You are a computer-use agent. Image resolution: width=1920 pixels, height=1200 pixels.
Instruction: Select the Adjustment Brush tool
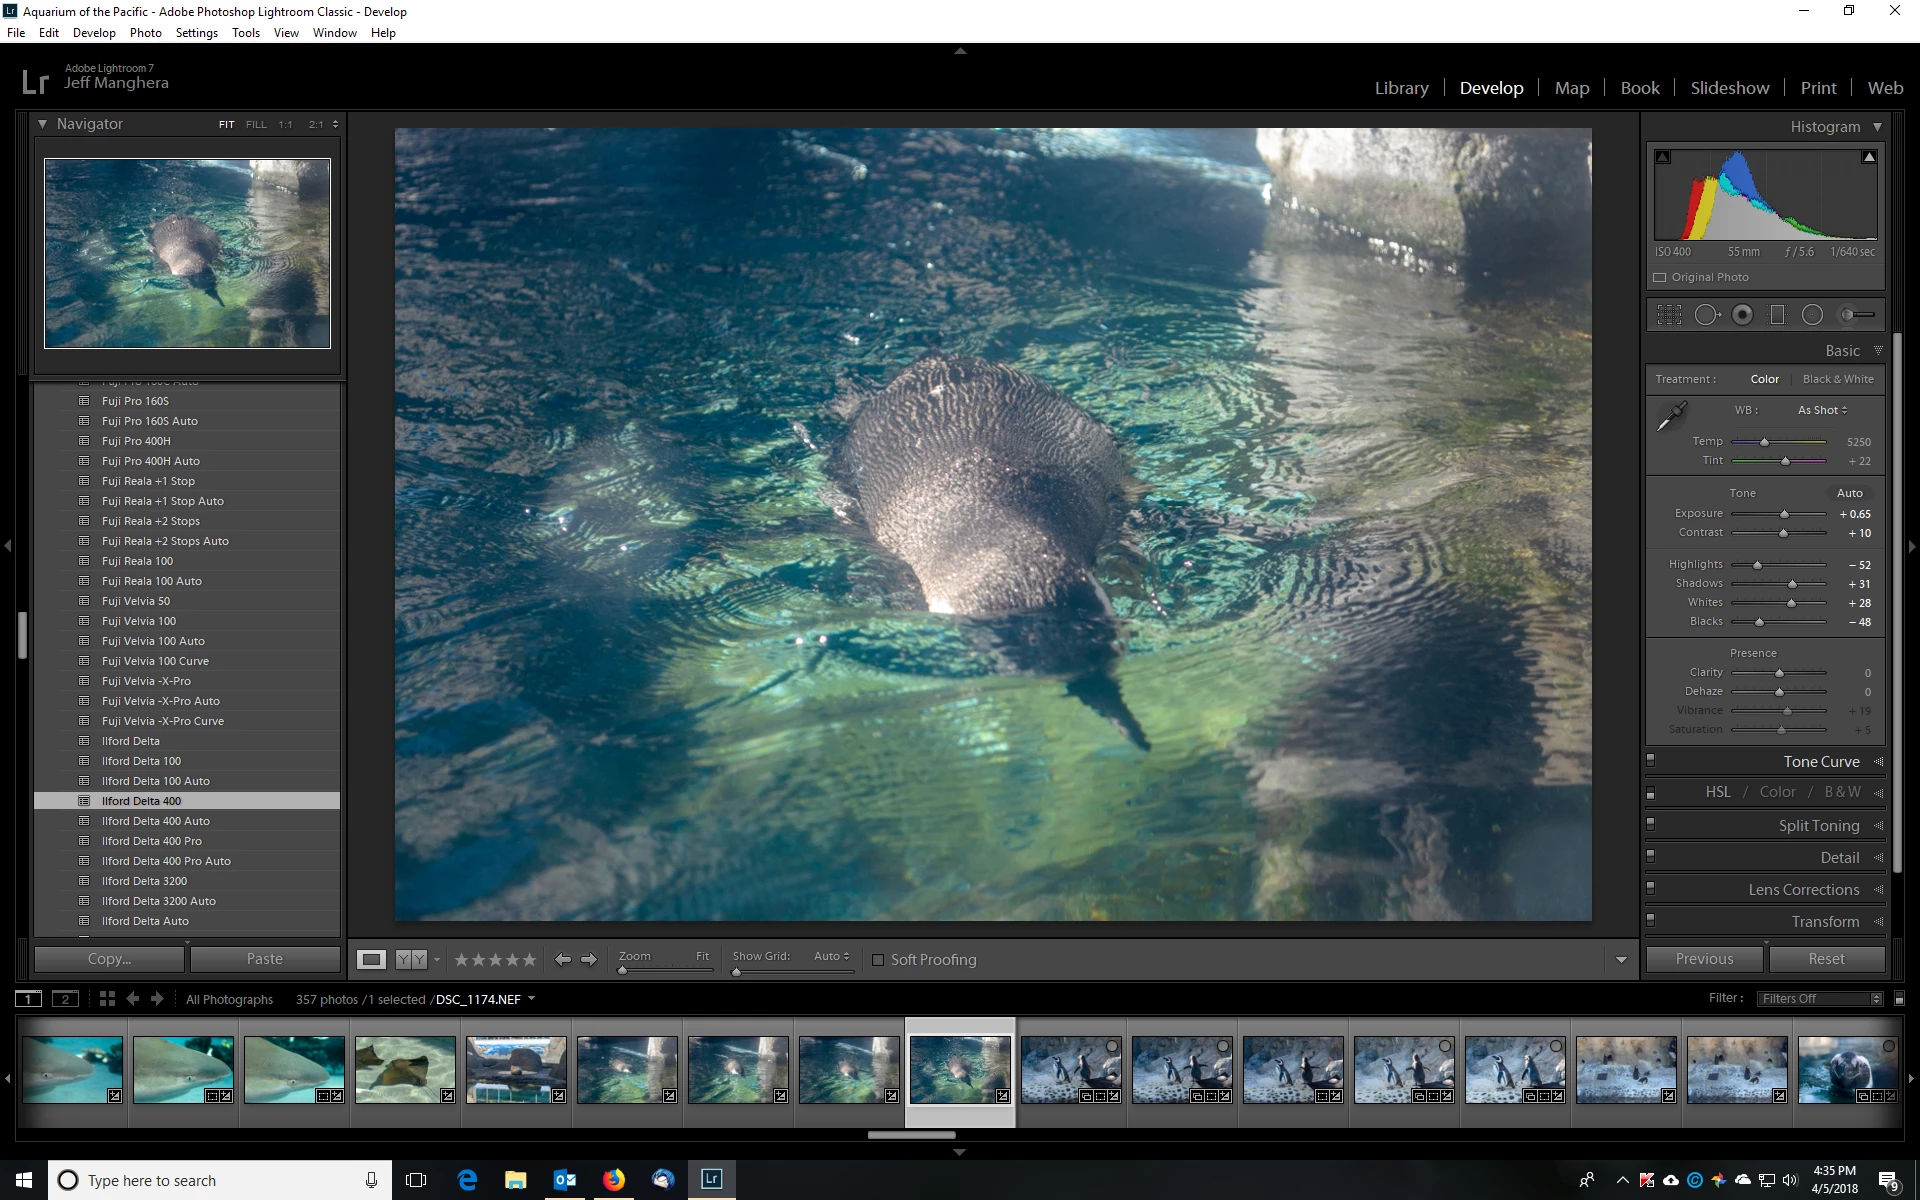(1857, 315)
